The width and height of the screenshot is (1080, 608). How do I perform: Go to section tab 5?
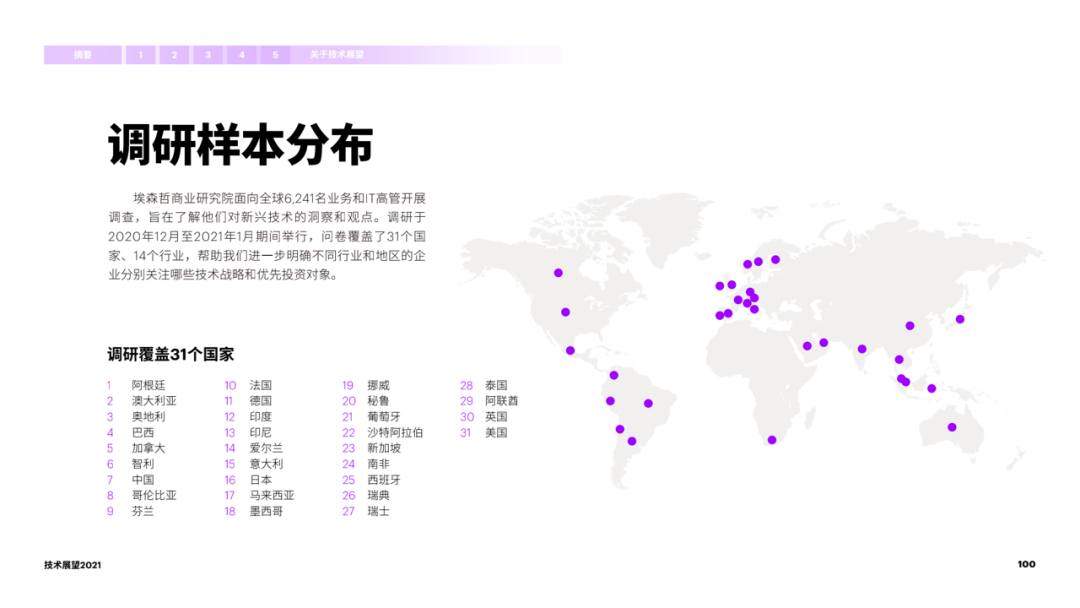point(276,55)
